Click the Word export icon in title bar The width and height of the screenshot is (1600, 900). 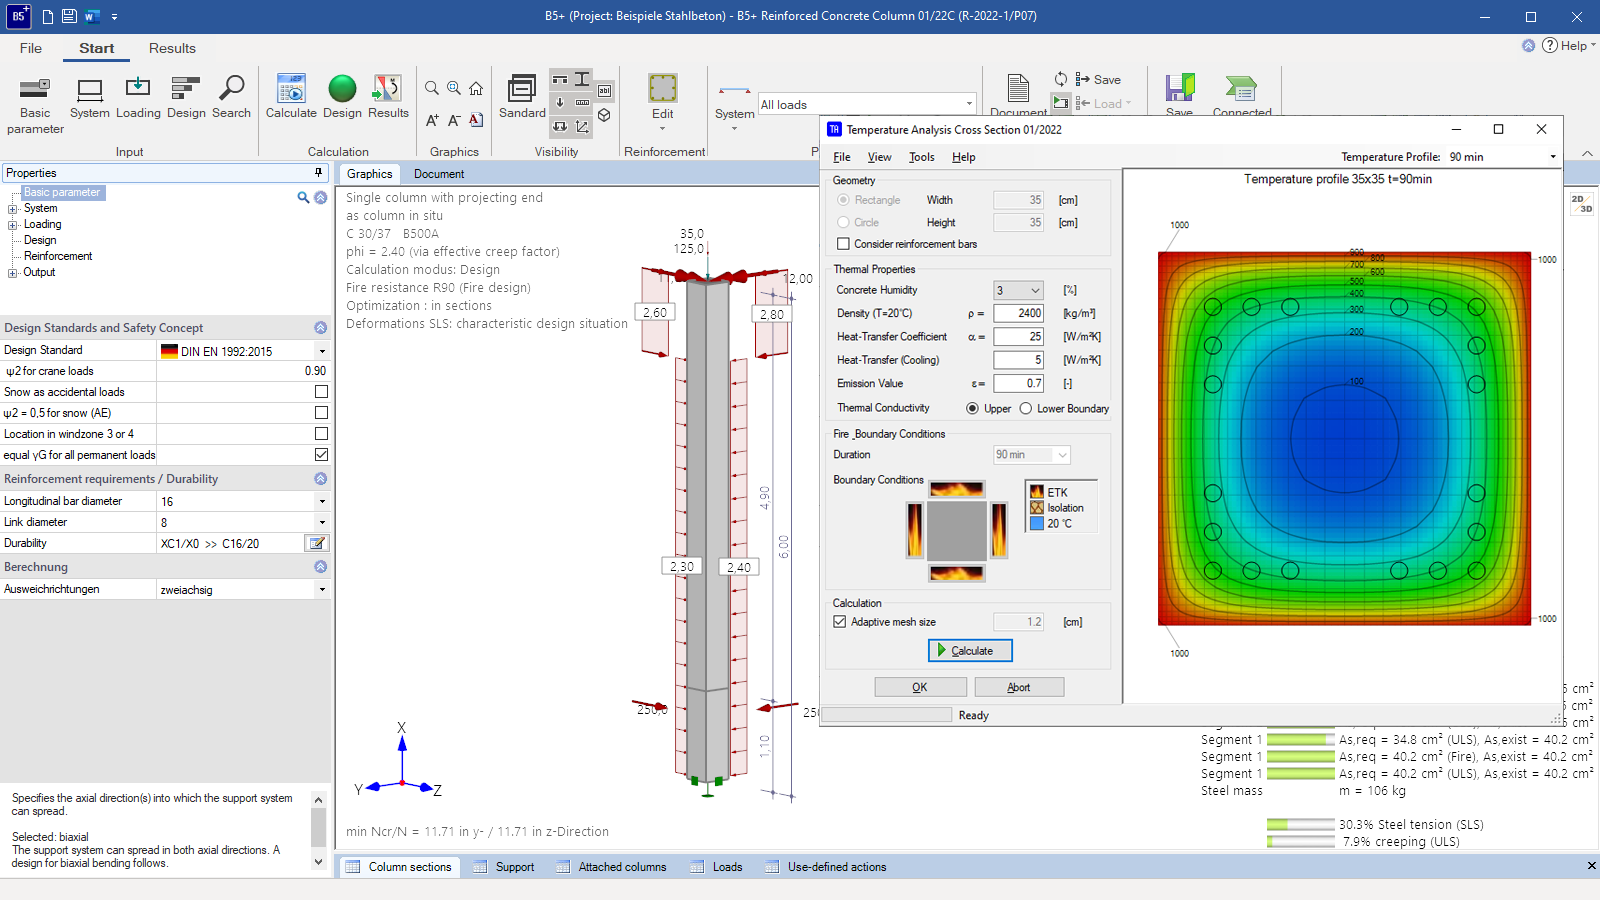coord(92,16)
